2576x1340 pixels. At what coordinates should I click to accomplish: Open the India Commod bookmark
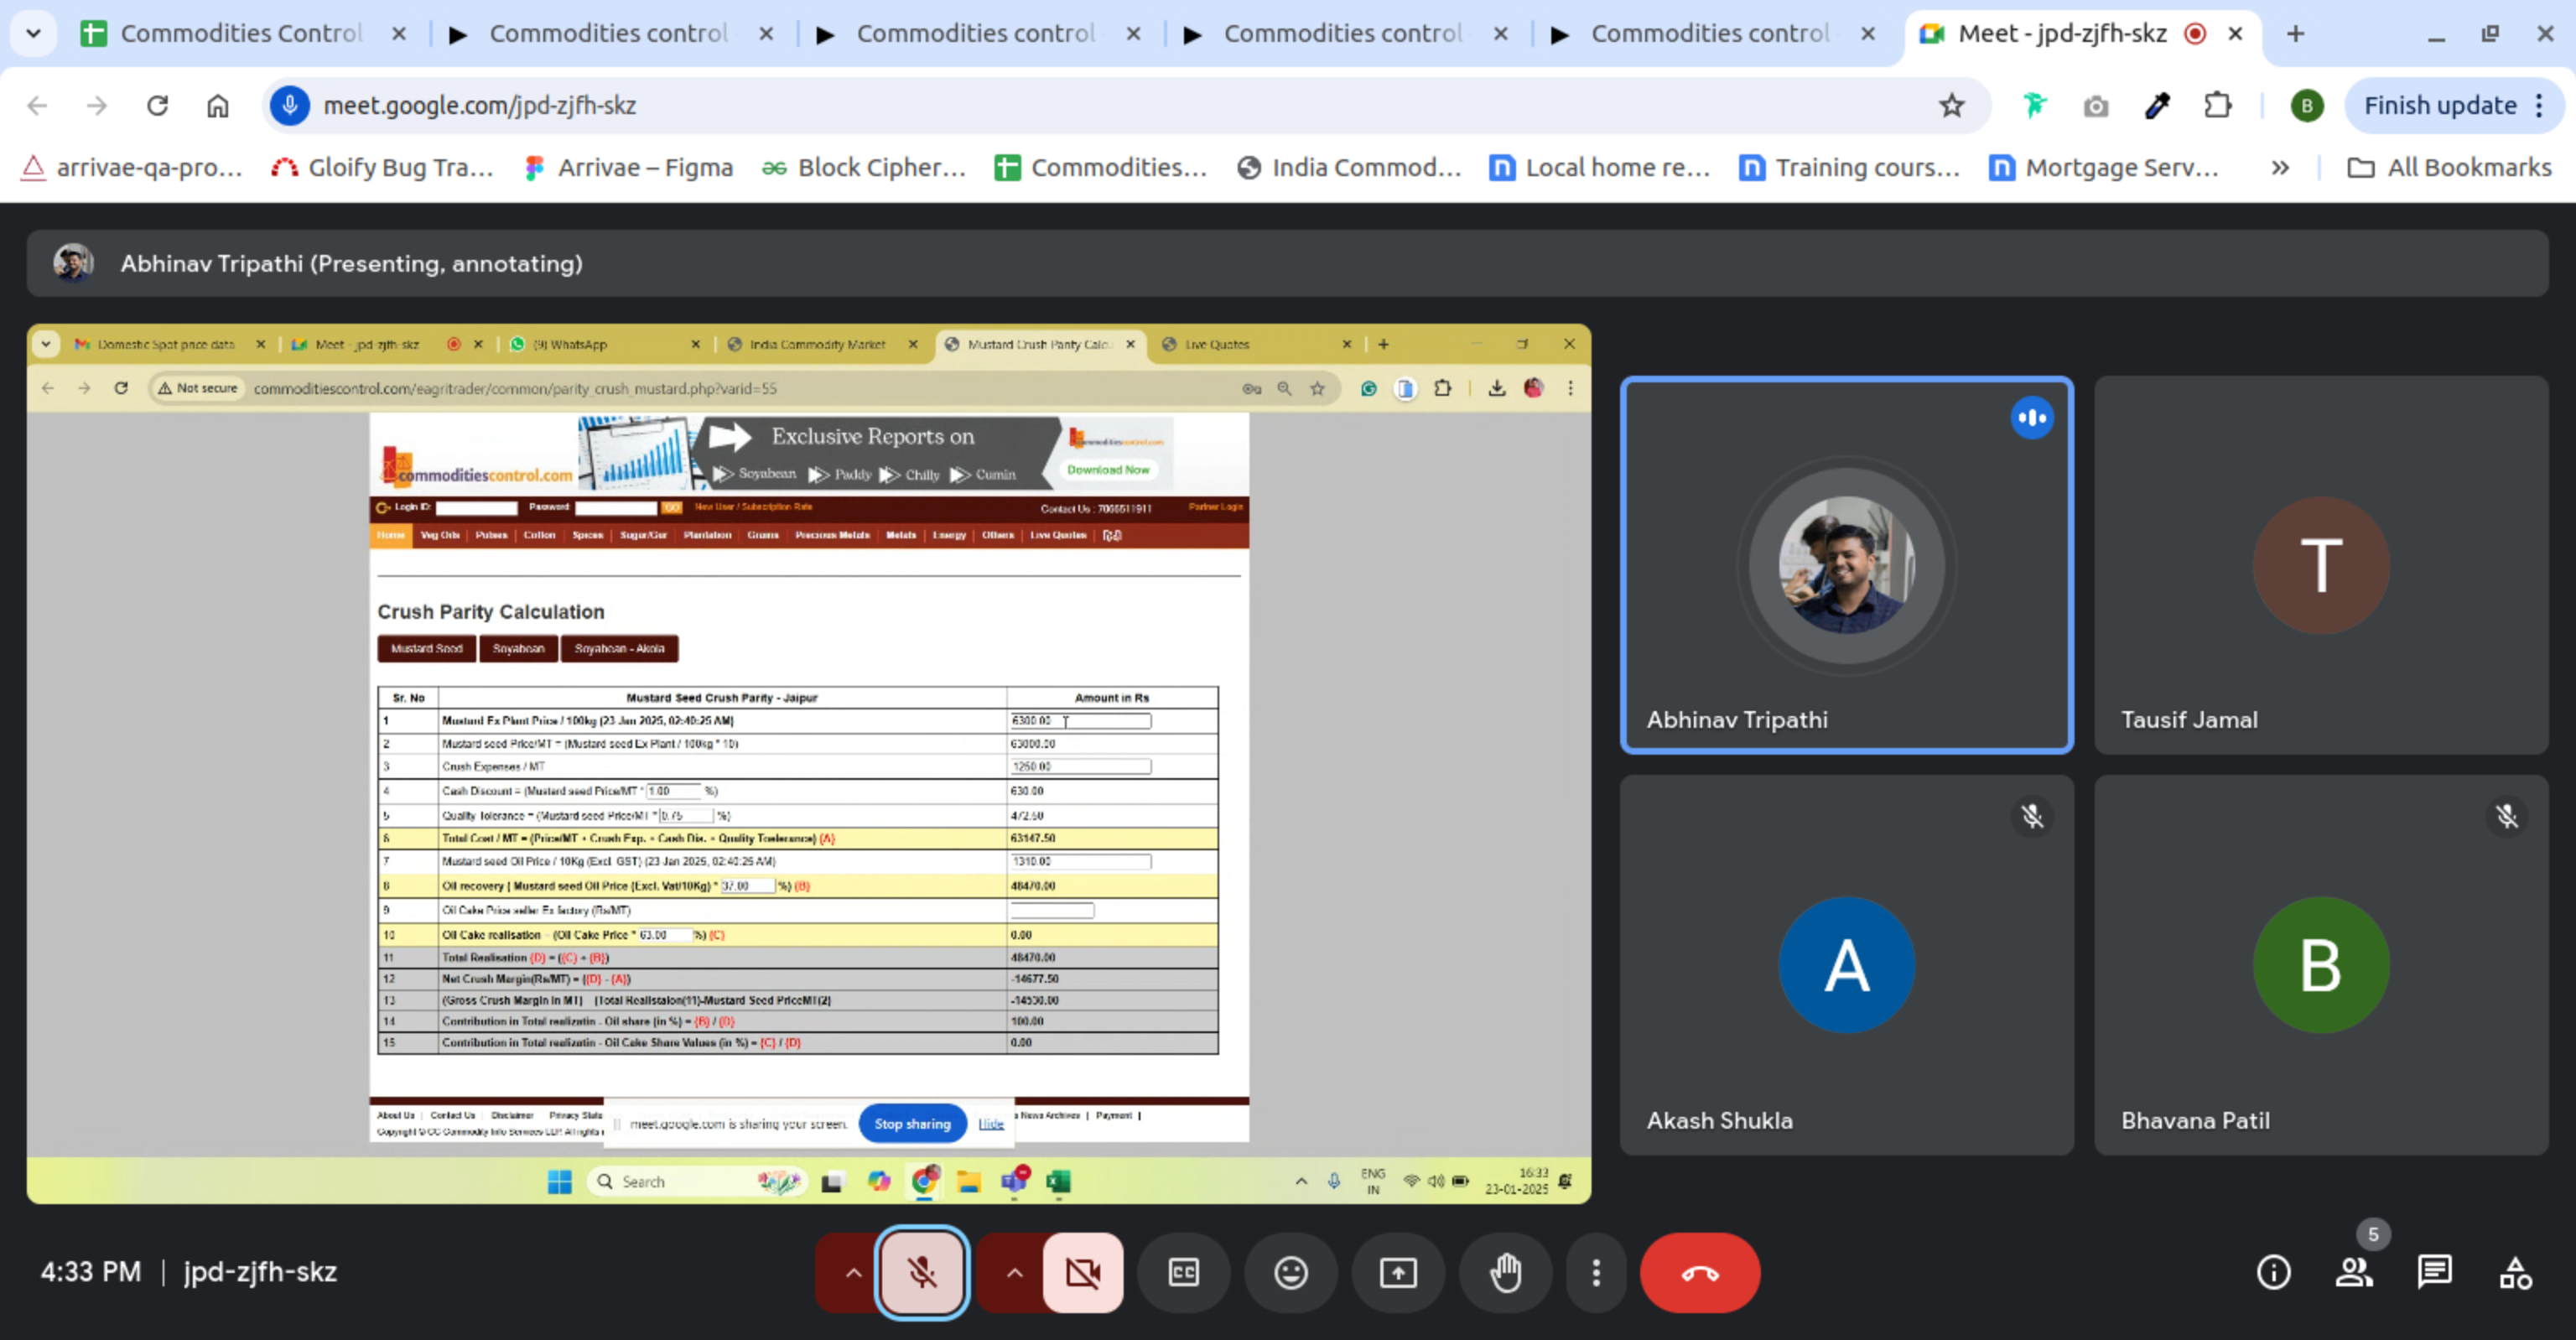[1349, 167]
